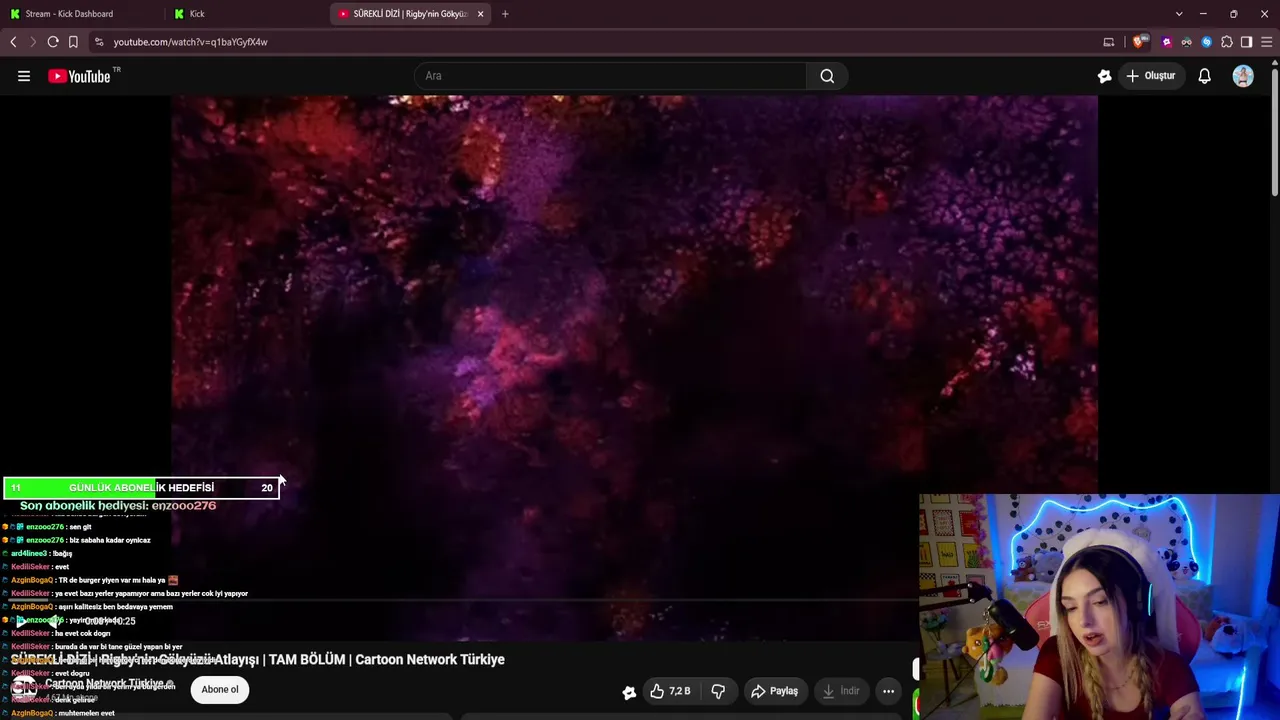The height and width of the screenshot is (720, 1280).
Task: Open YouTube notifications bell
Action: click(x=1204, y=76)
